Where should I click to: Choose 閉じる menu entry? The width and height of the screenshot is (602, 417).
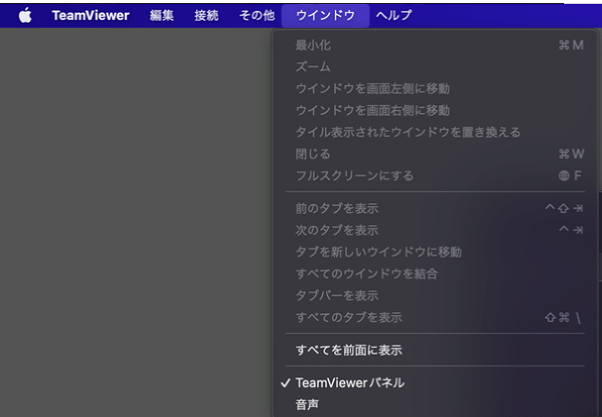tap(436, 154)
